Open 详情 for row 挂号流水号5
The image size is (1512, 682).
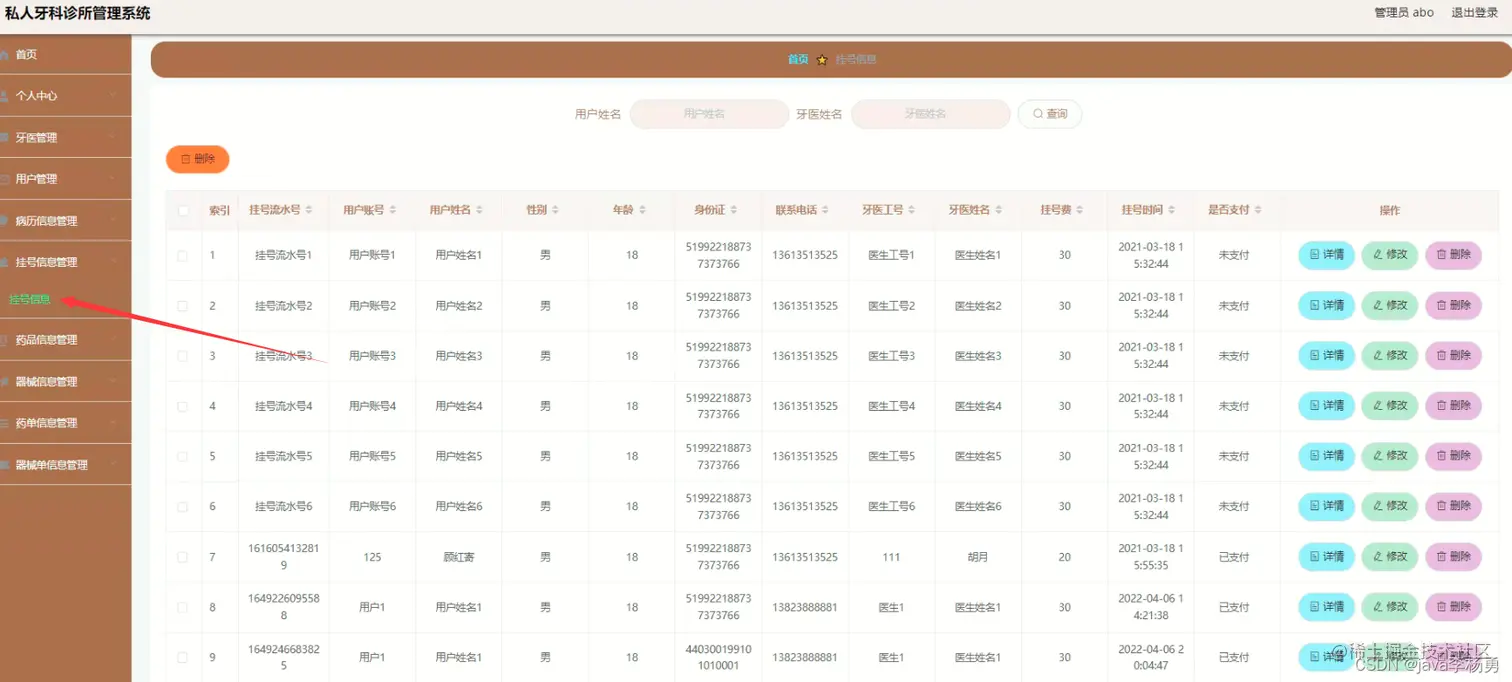(1326, 456)
